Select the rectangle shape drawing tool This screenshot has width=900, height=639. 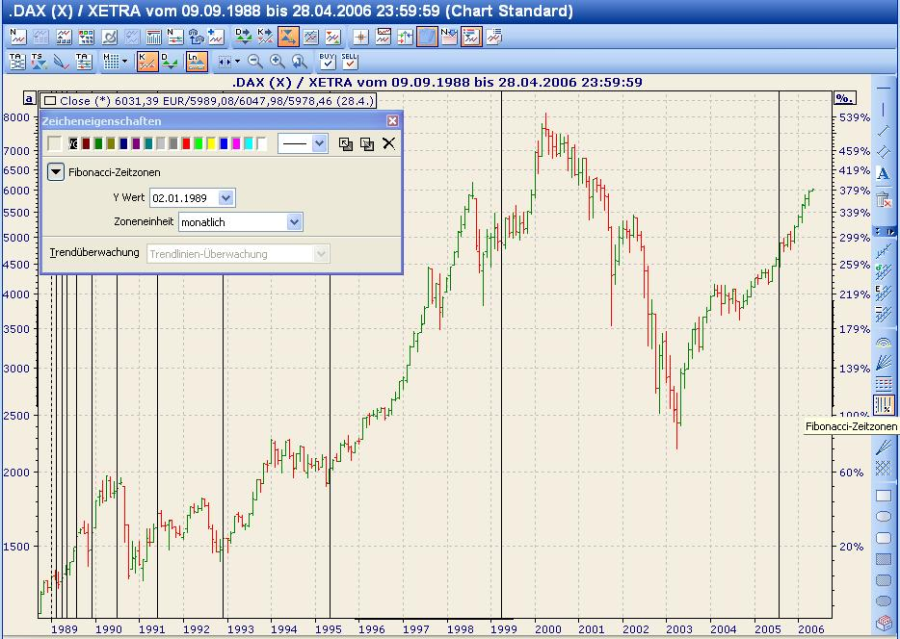click(x=883, y=495)
